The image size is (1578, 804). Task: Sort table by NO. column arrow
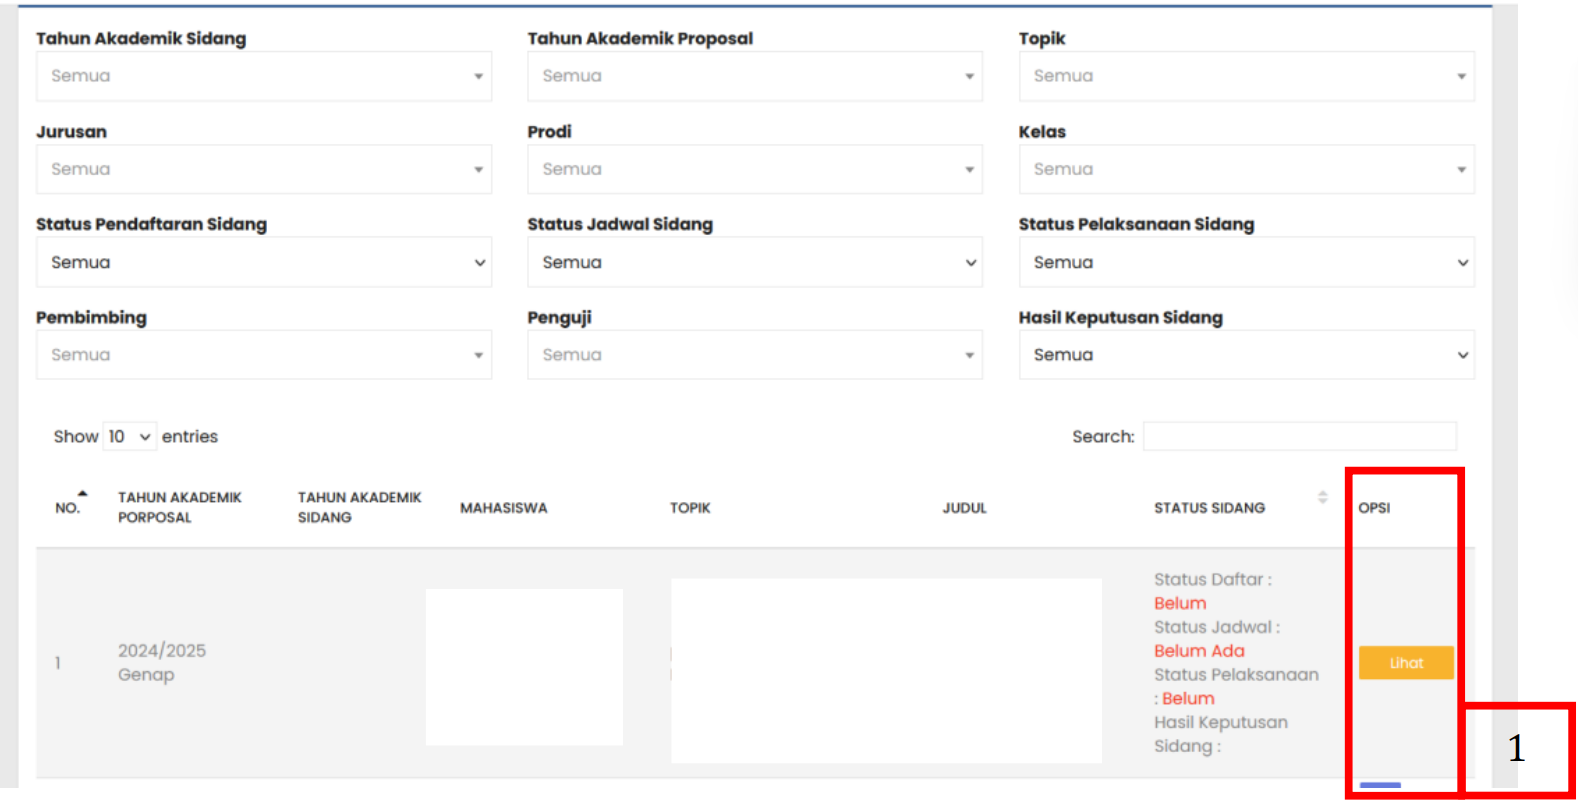coord(82,495)
